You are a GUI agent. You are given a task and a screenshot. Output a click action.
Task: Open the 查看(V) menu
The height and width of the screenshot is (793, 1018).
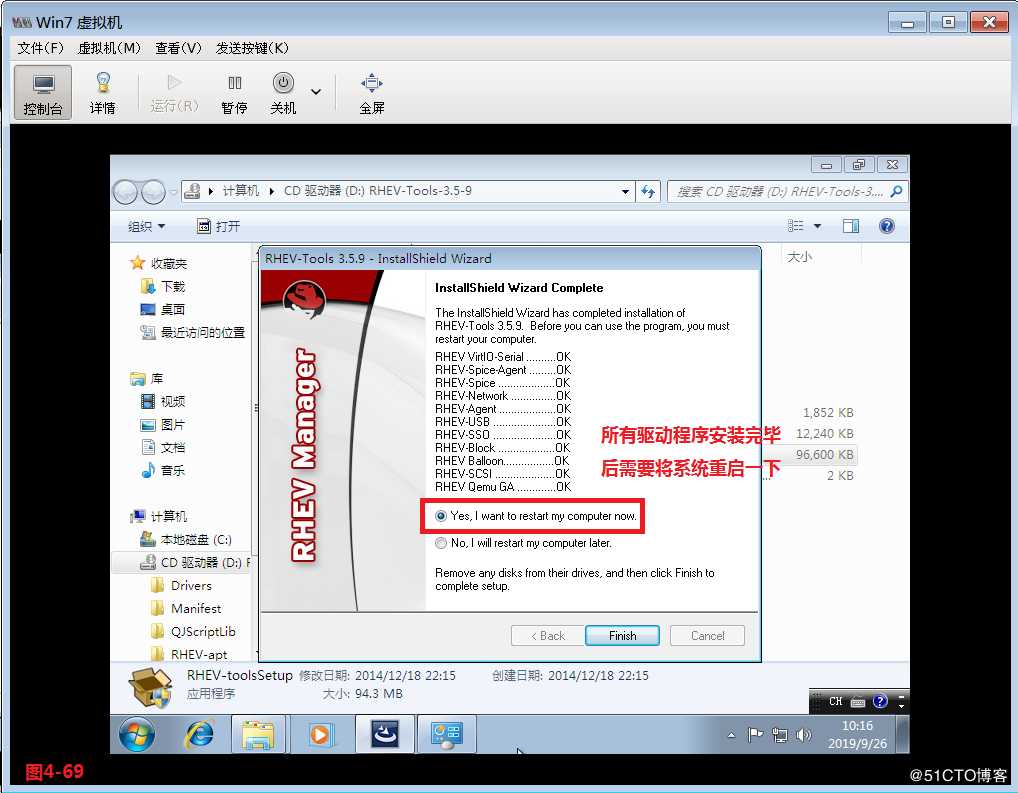pyautogui.click(x=179, y=48)
